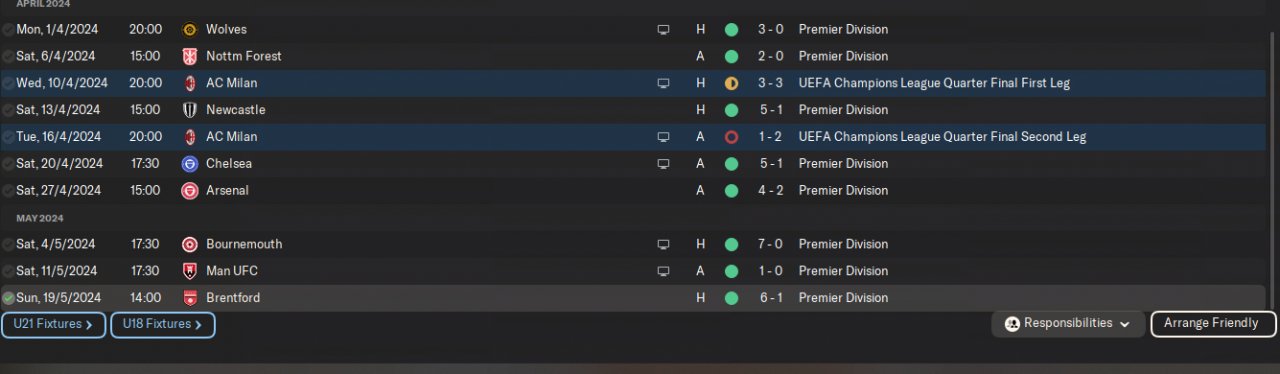Click the Brentford club badge icon

190,298
